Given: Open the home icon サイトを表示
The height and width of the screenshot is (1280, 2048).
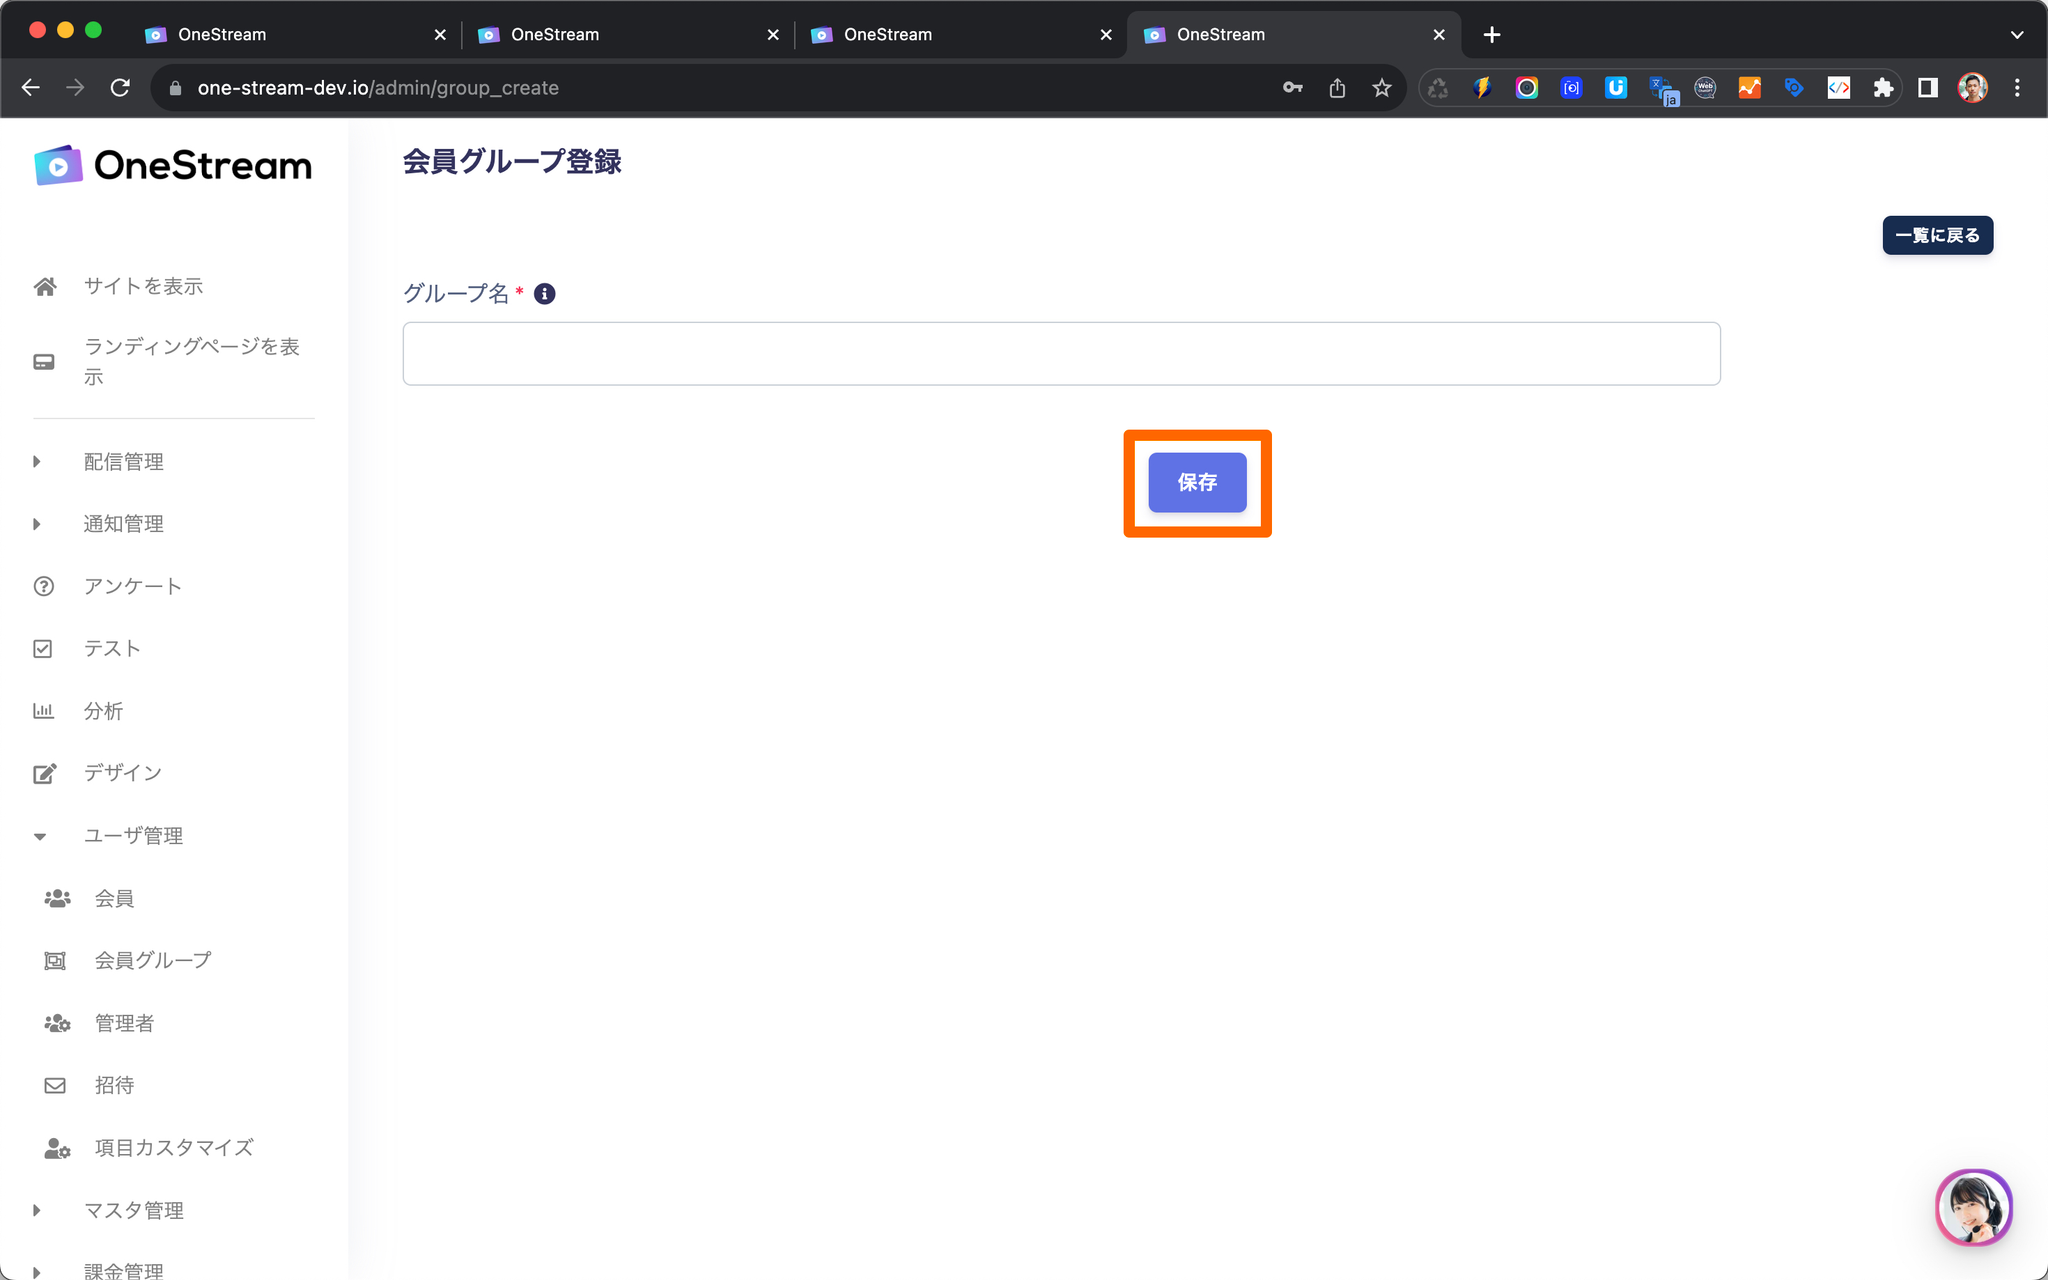Looking at the screenshot, I should (x=44, y=286).
